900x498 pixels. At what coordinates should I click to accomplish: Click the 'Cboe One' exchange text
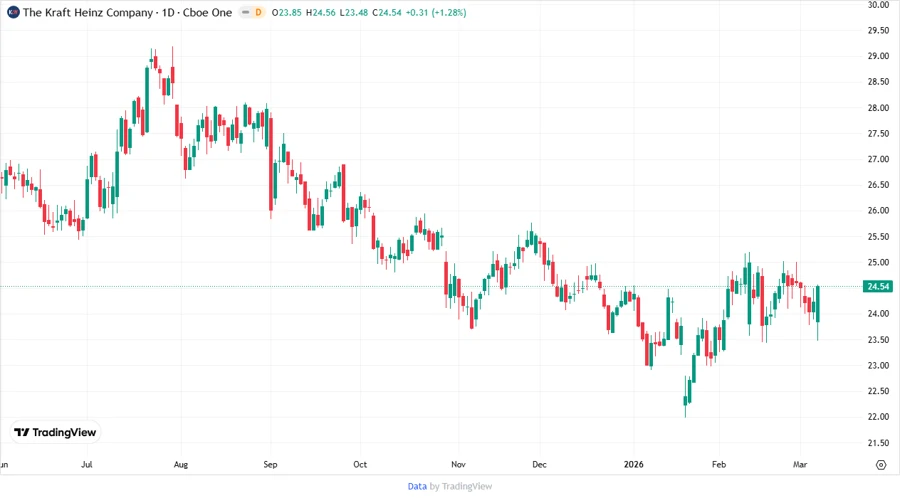point(207,12)
